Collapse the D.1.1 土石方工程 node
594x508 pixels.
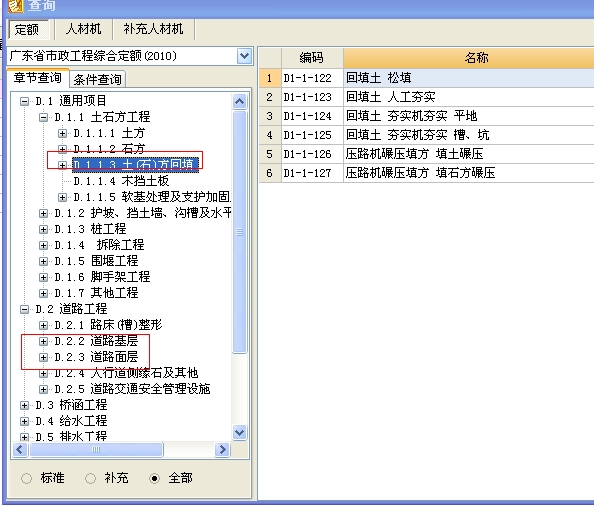[44, 117]
